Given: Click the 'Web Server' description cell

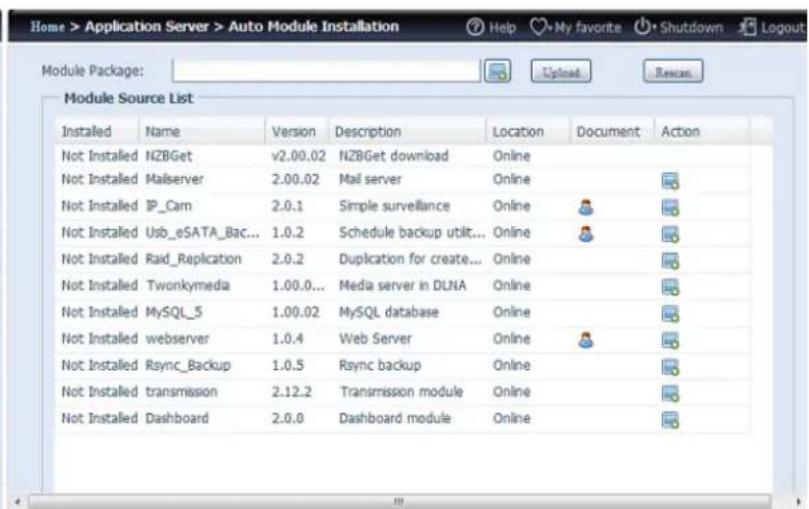Looking at the screenshot, I should point(375,339).
